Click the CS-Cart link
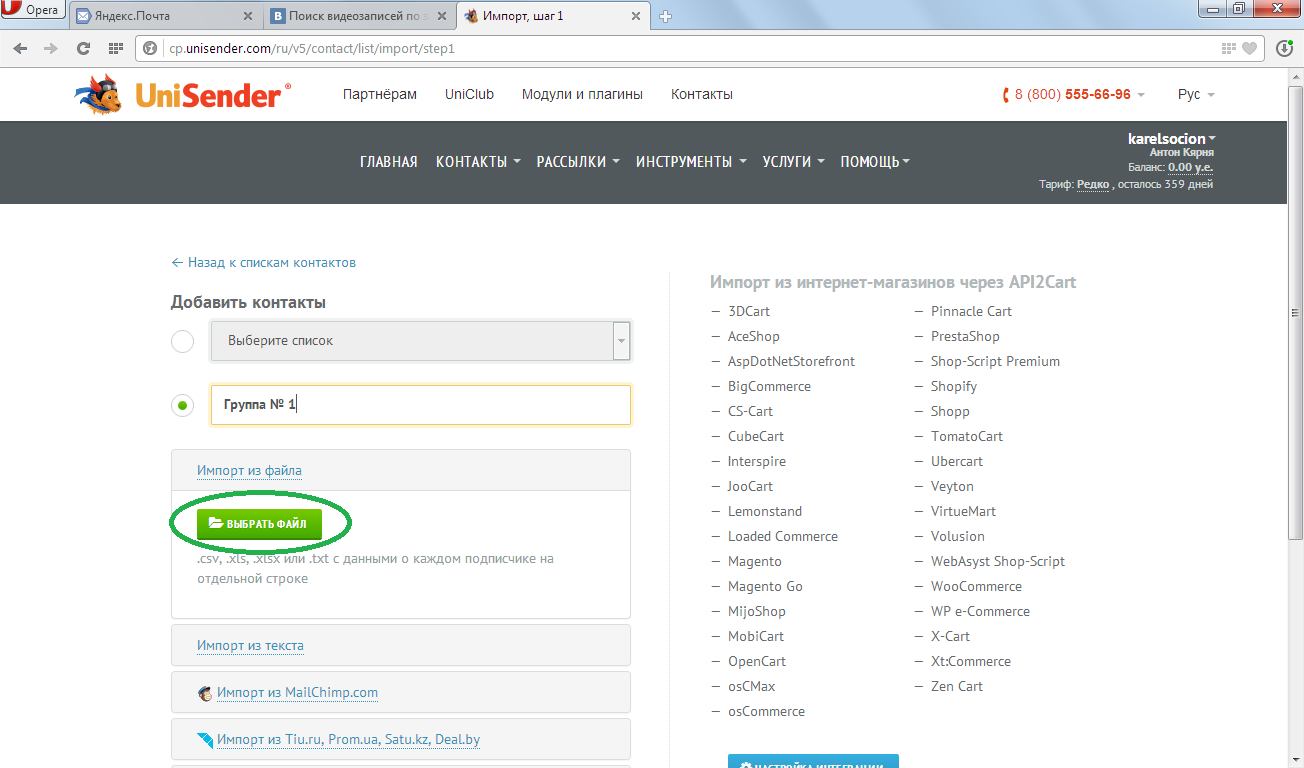Viewport: 1304px width, 768px height. click(750, 411)
